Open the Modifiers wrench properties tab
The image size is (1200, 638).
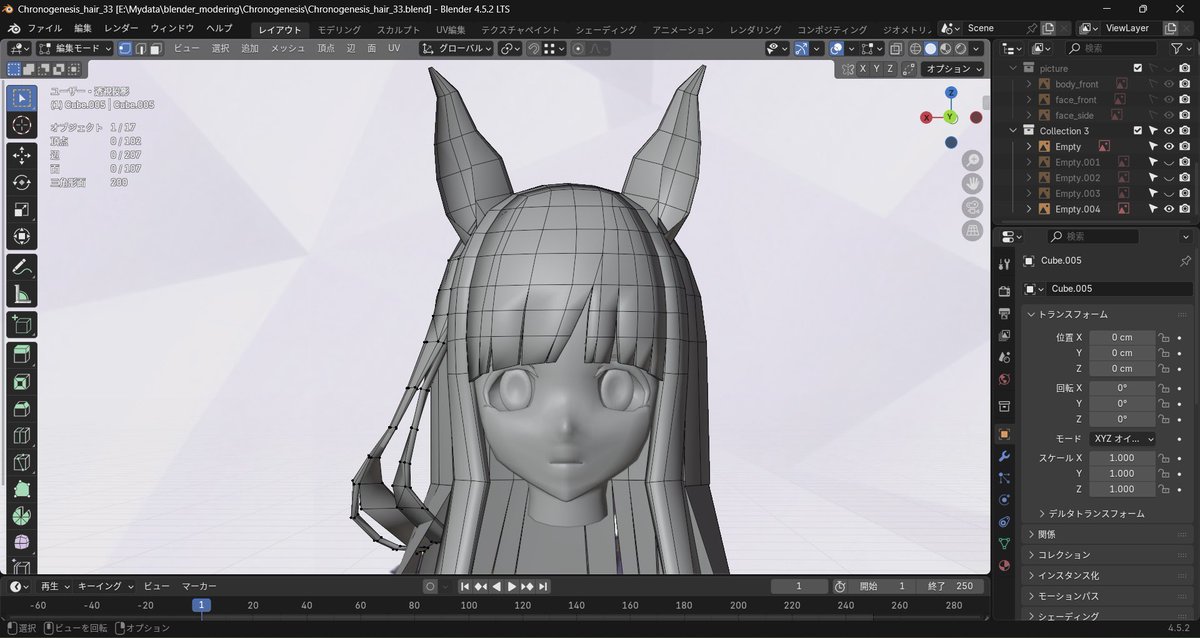pyautogui.click(x=1005, y=456)
